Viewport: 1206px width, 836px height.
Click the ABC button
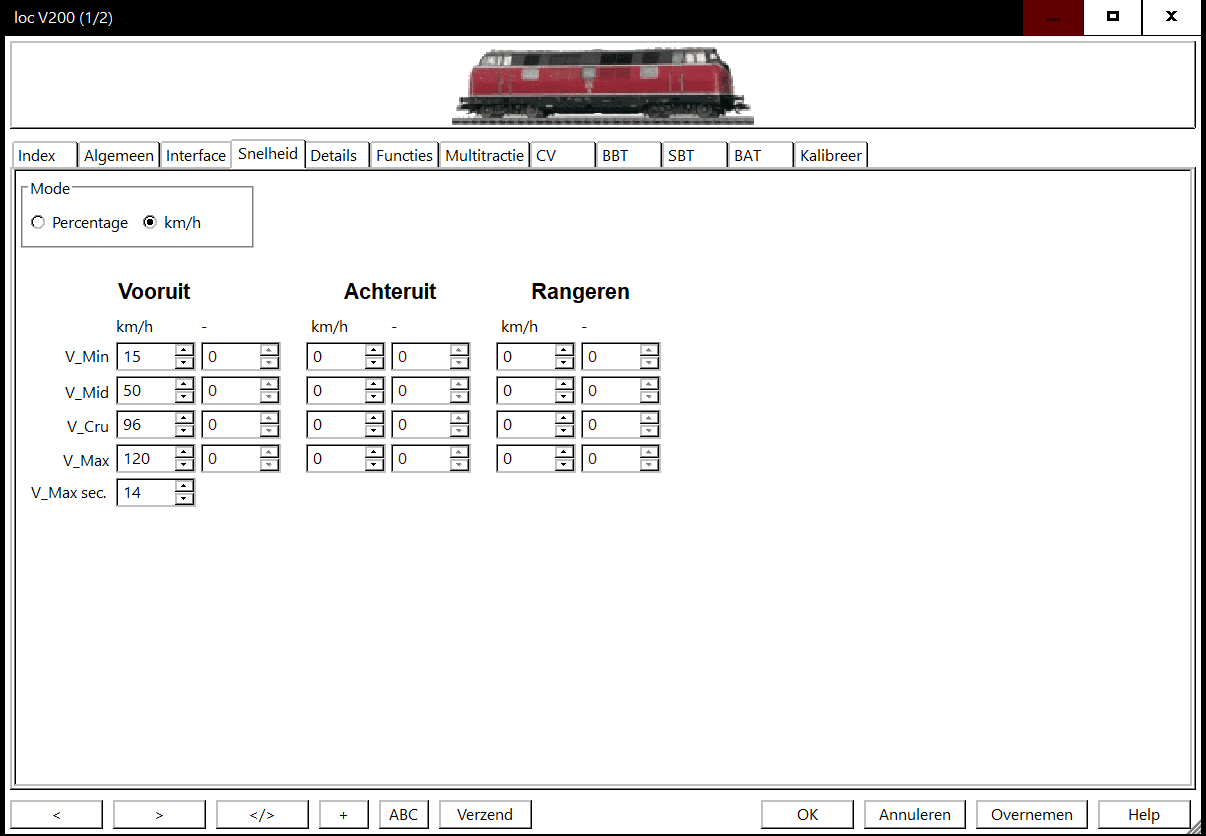[403, 814]
